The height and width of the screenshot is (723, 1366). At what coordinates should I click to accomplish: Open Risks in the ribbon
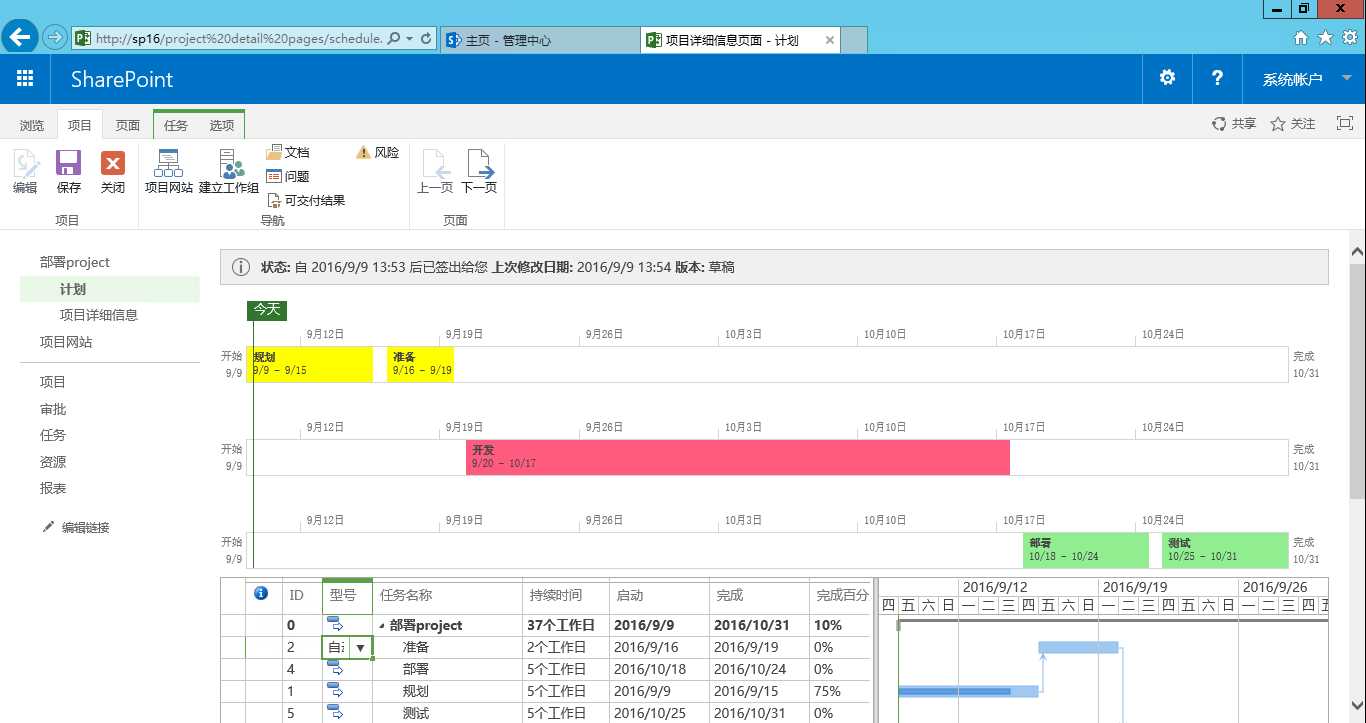[378, 152]
